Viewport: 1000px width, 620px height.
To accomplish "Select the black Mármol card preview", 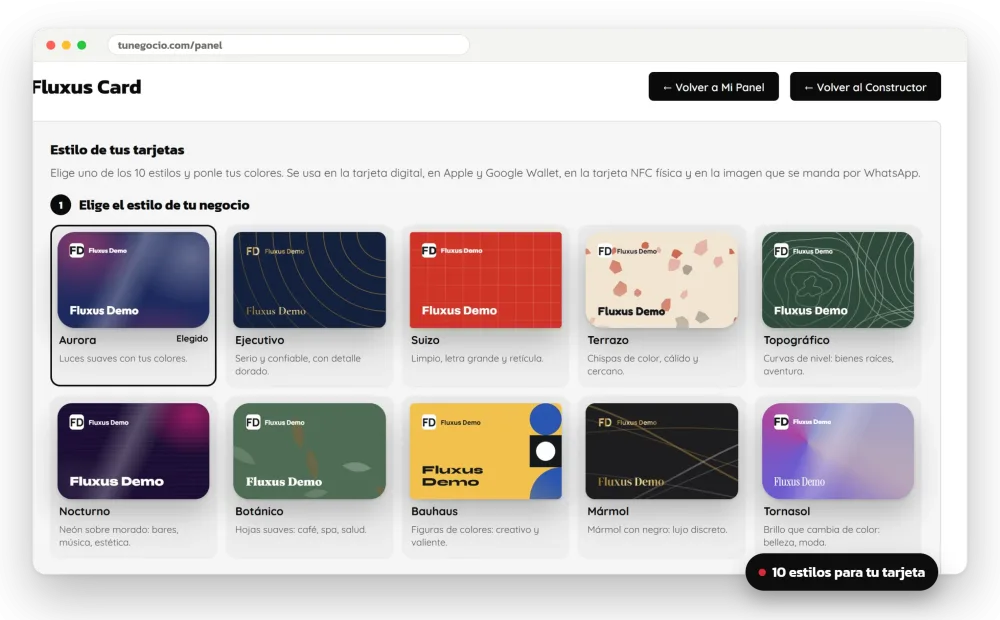I will point(661,451).
